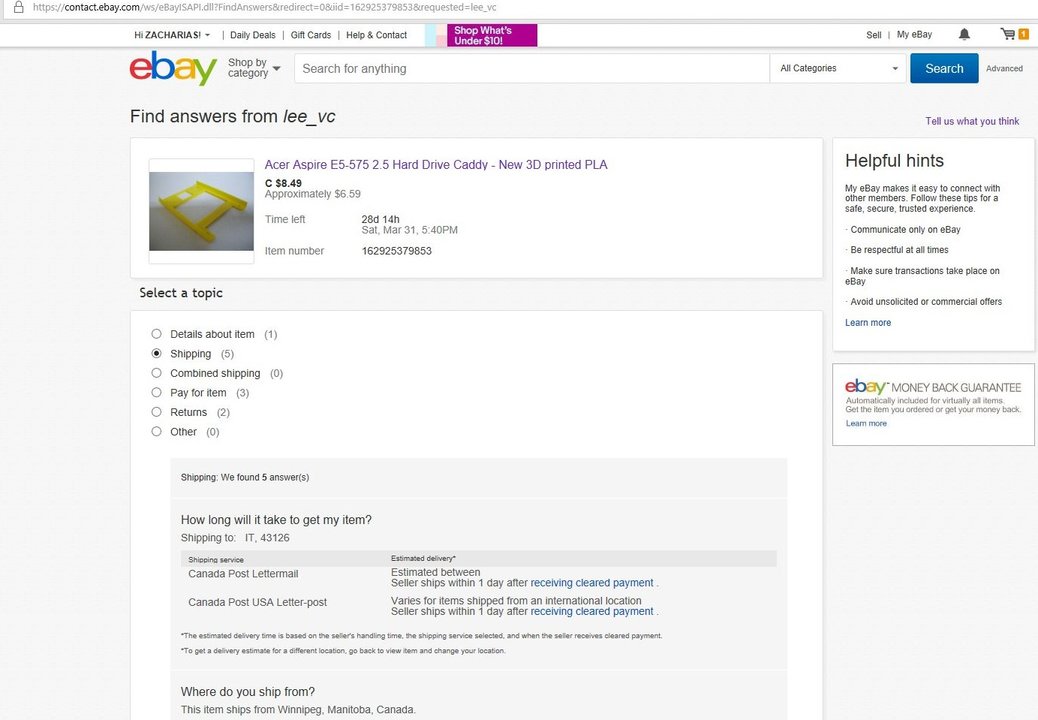
Task: Expand the Hi ZACHARIAS account menu
Action: click(x=172, y=35)
